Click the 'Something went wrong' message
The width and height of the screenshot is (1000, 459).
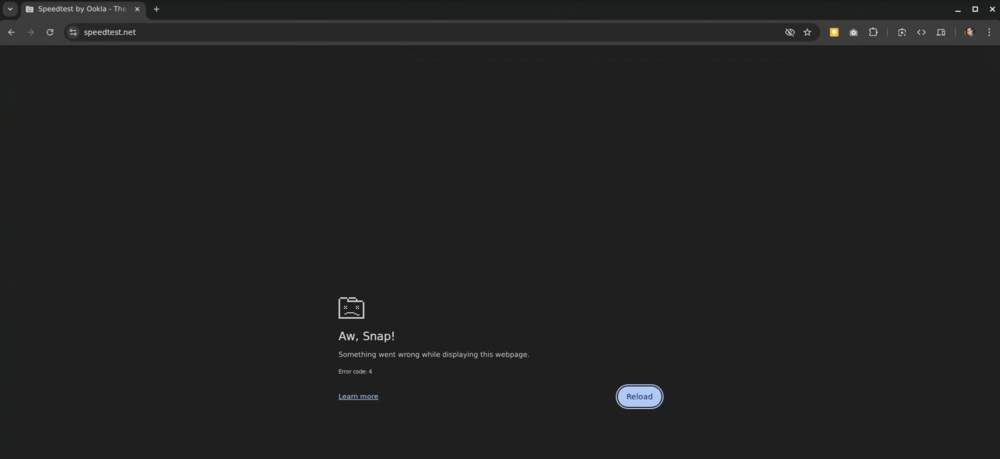click(434, 354)
